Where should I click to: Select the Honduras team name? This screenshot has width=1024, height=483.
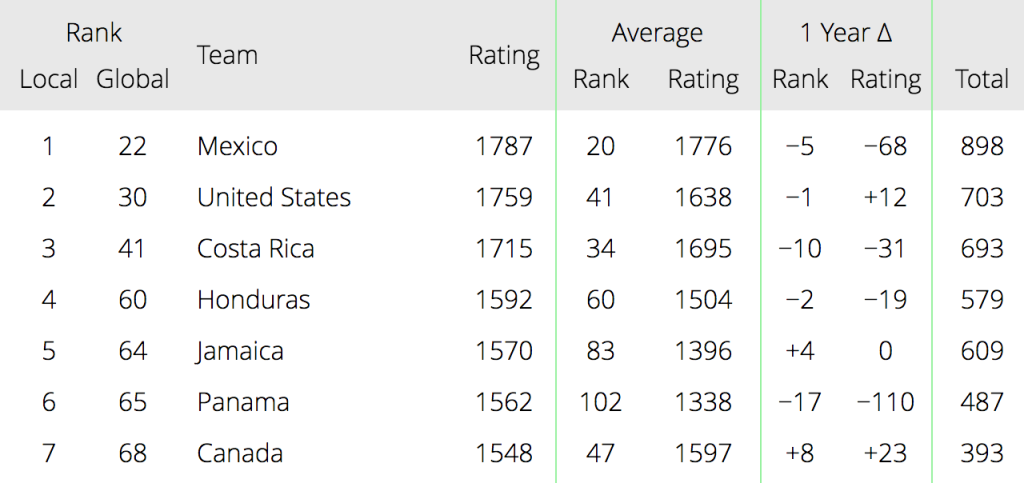click(x=253, y=300)
